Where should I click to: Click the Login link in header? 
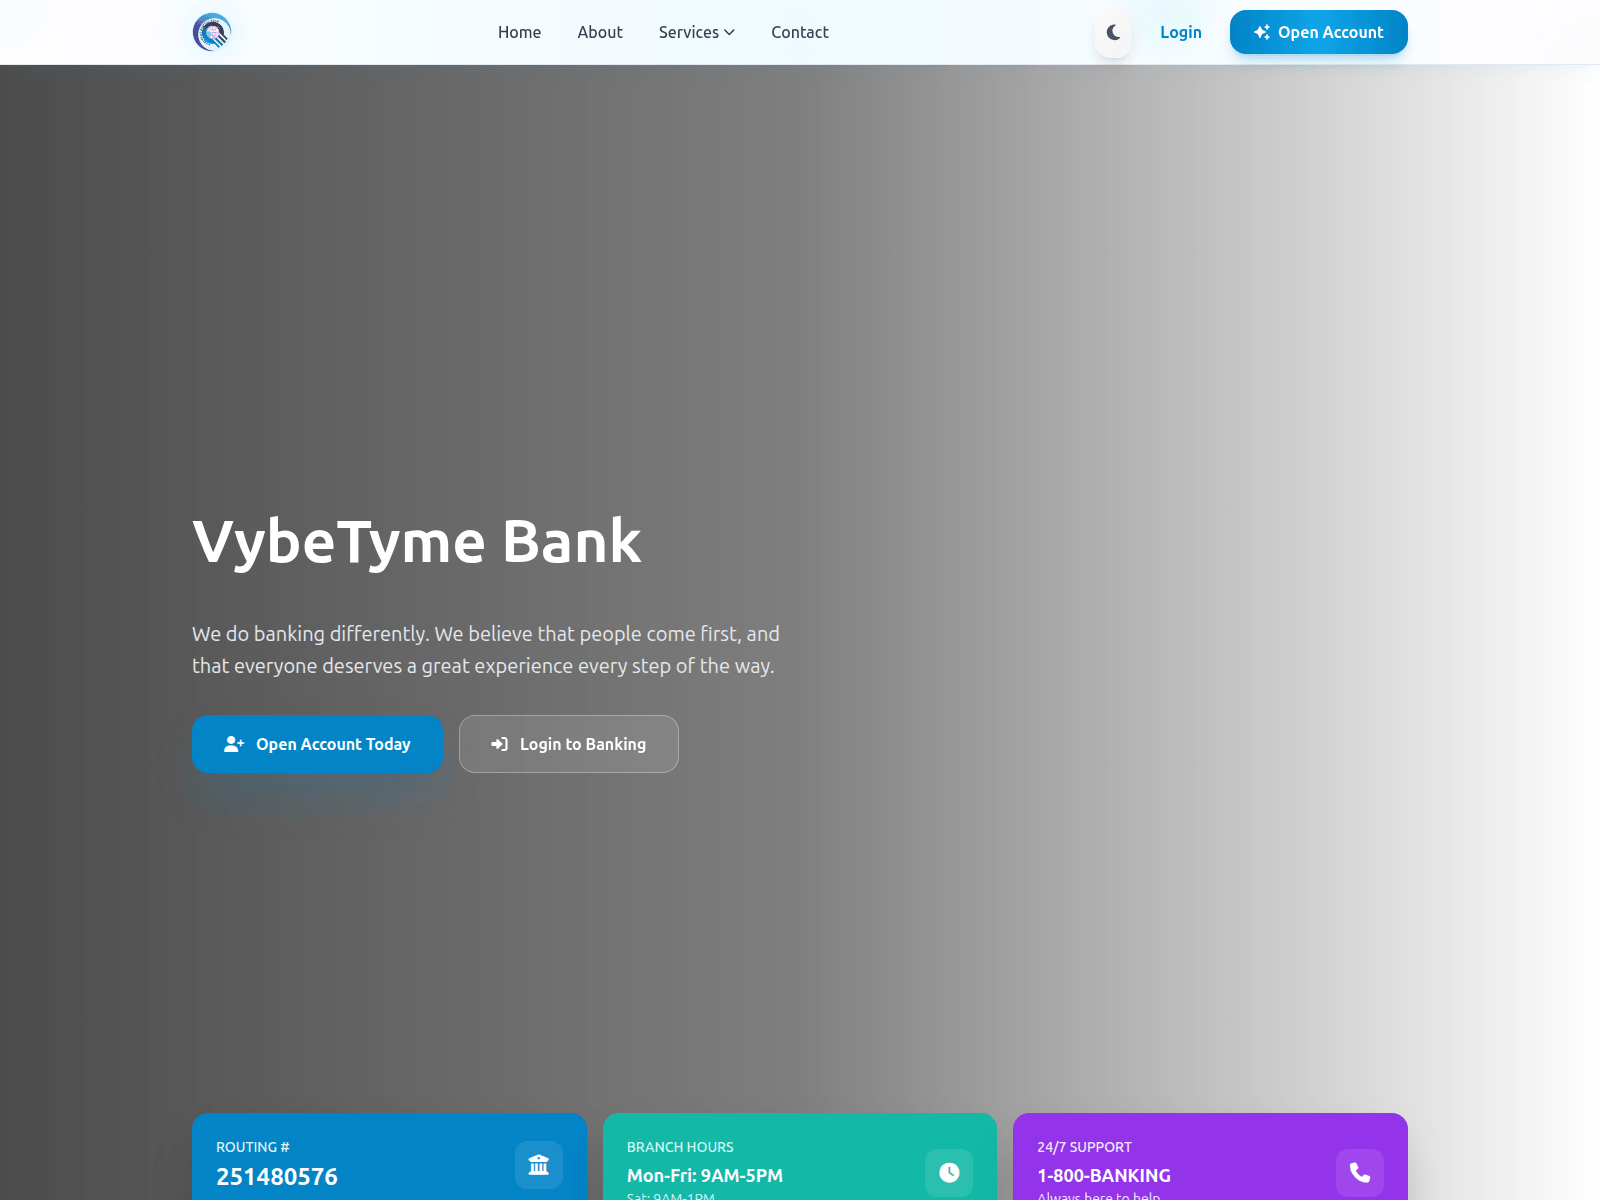(x=1180, y=32)
